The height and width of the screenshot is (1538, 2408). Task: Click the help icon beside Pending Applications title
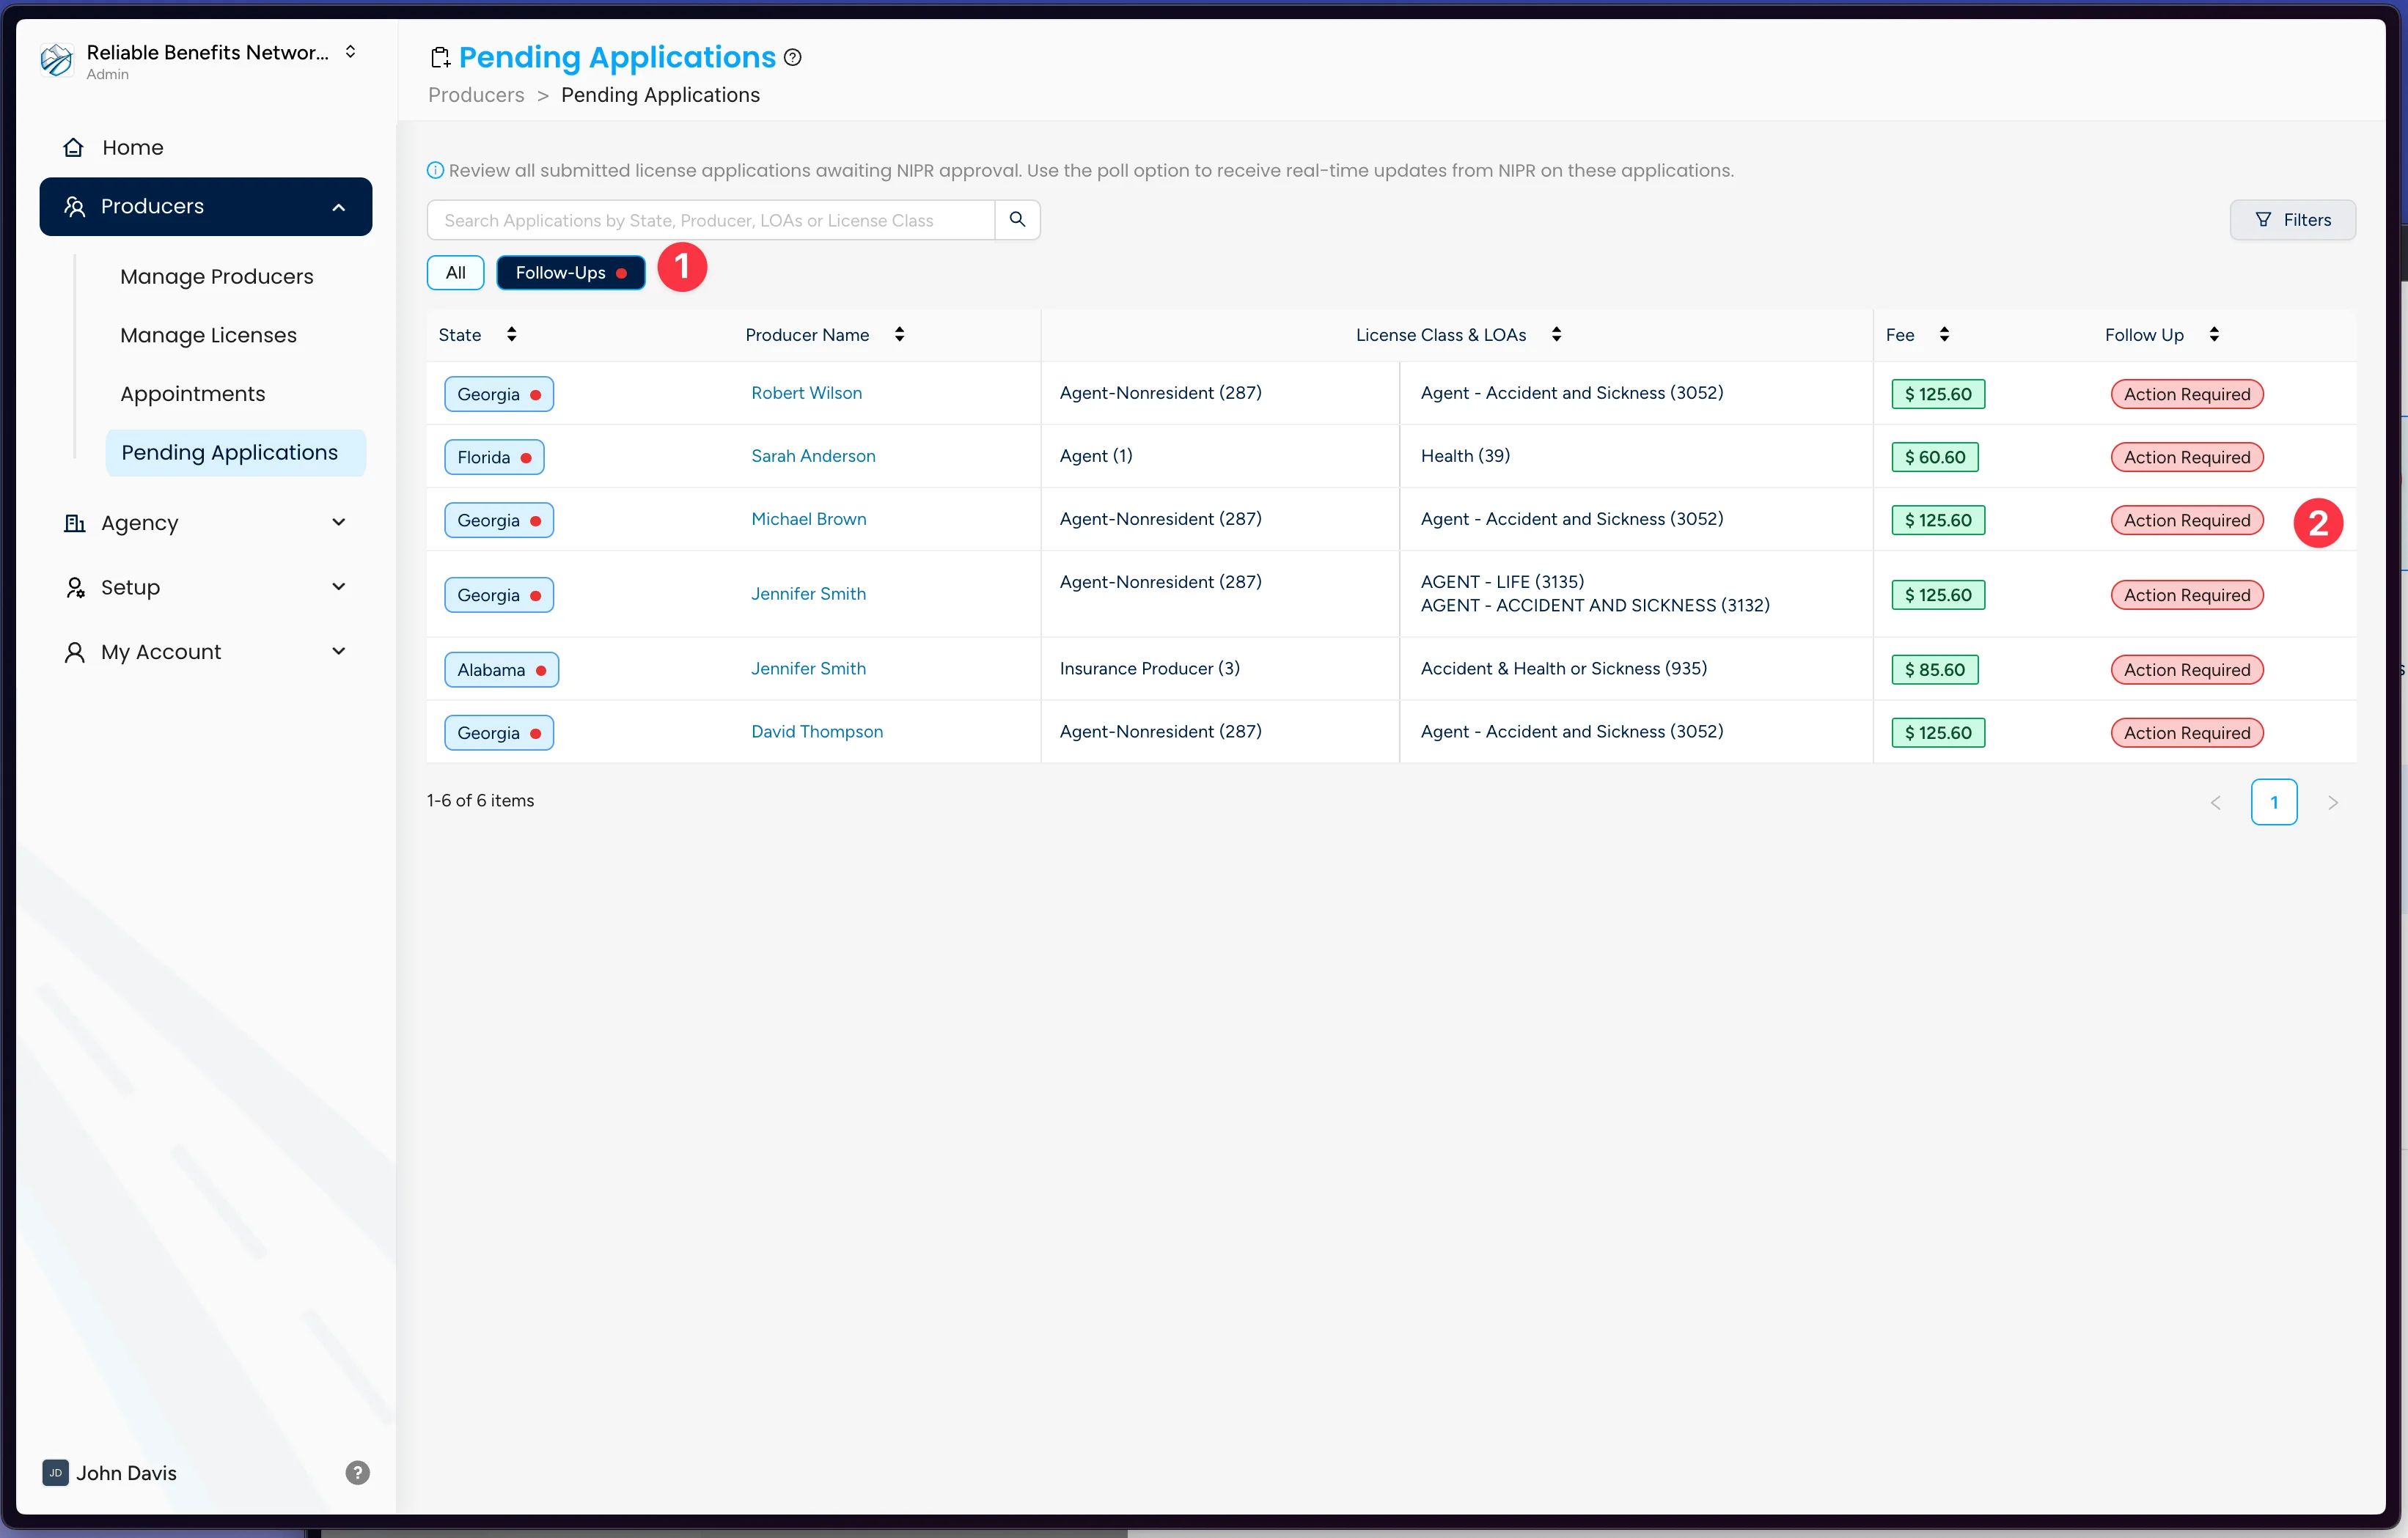pos(792,57)
